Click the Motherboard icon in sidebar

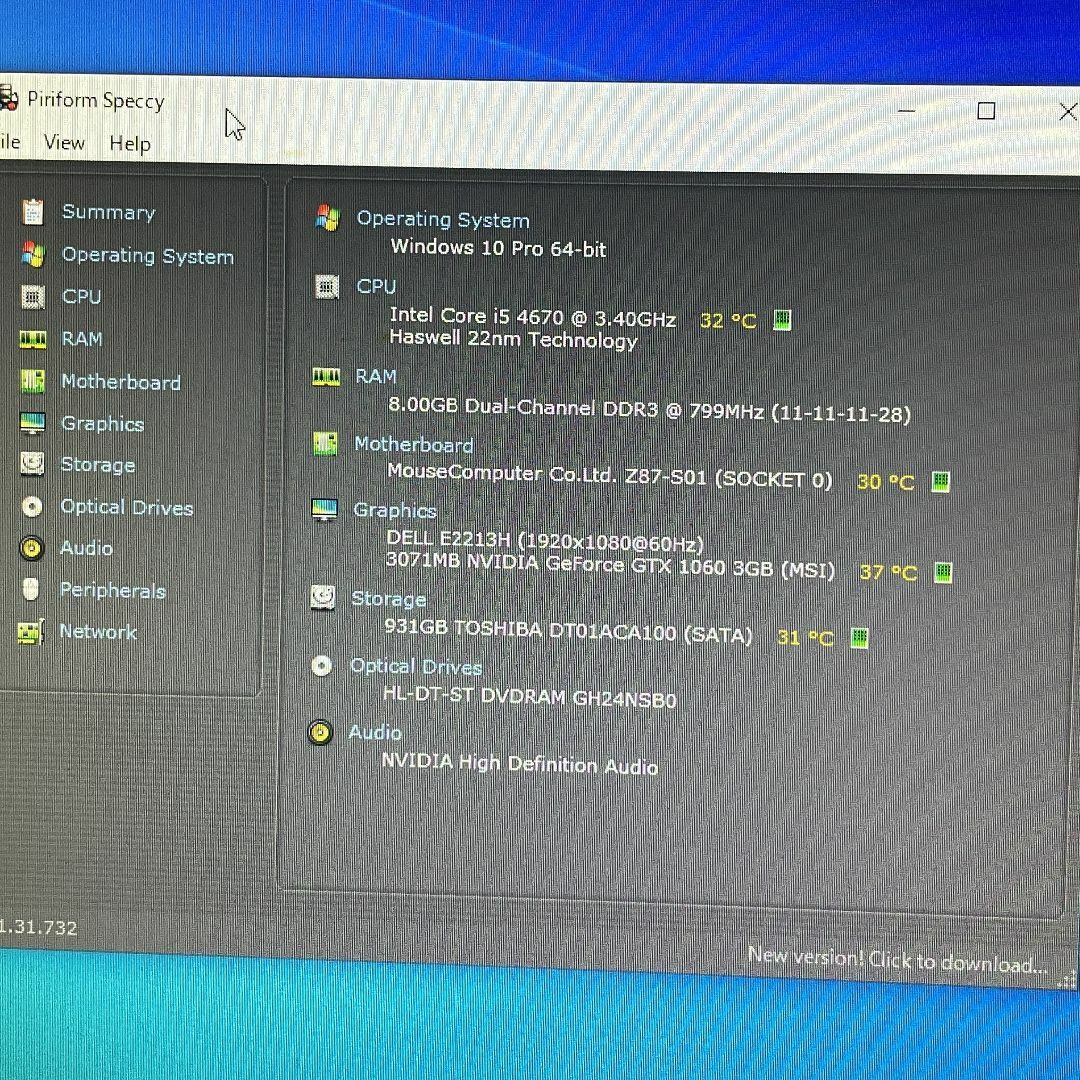(x=32, y=381)
